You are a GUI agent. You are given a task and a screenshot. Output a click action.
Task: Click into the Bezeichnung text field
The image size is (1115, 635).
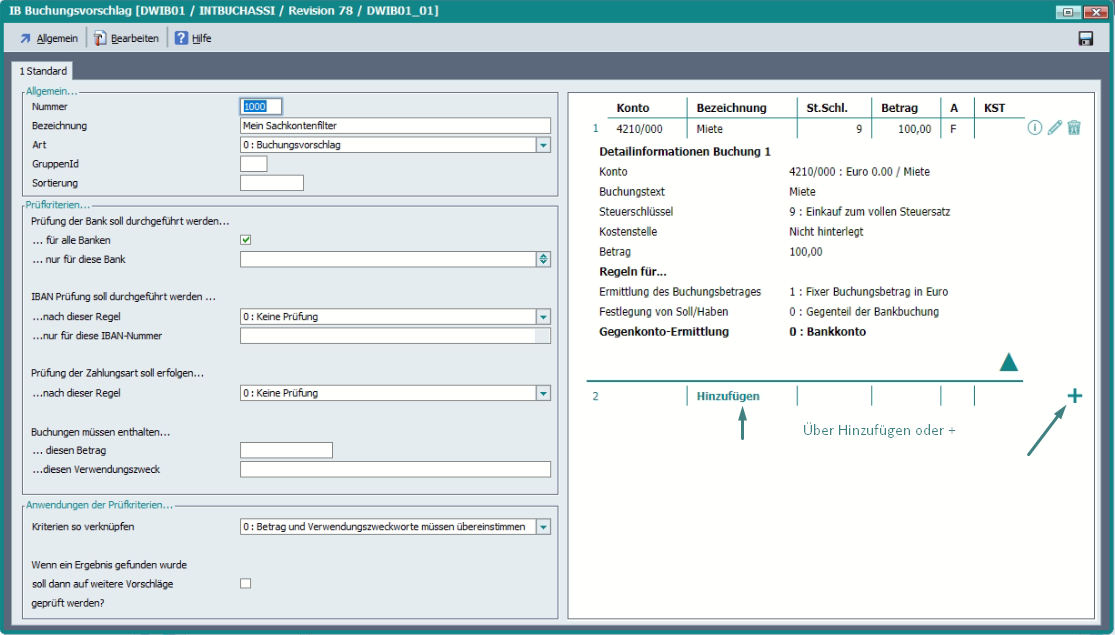coord(395,126)
